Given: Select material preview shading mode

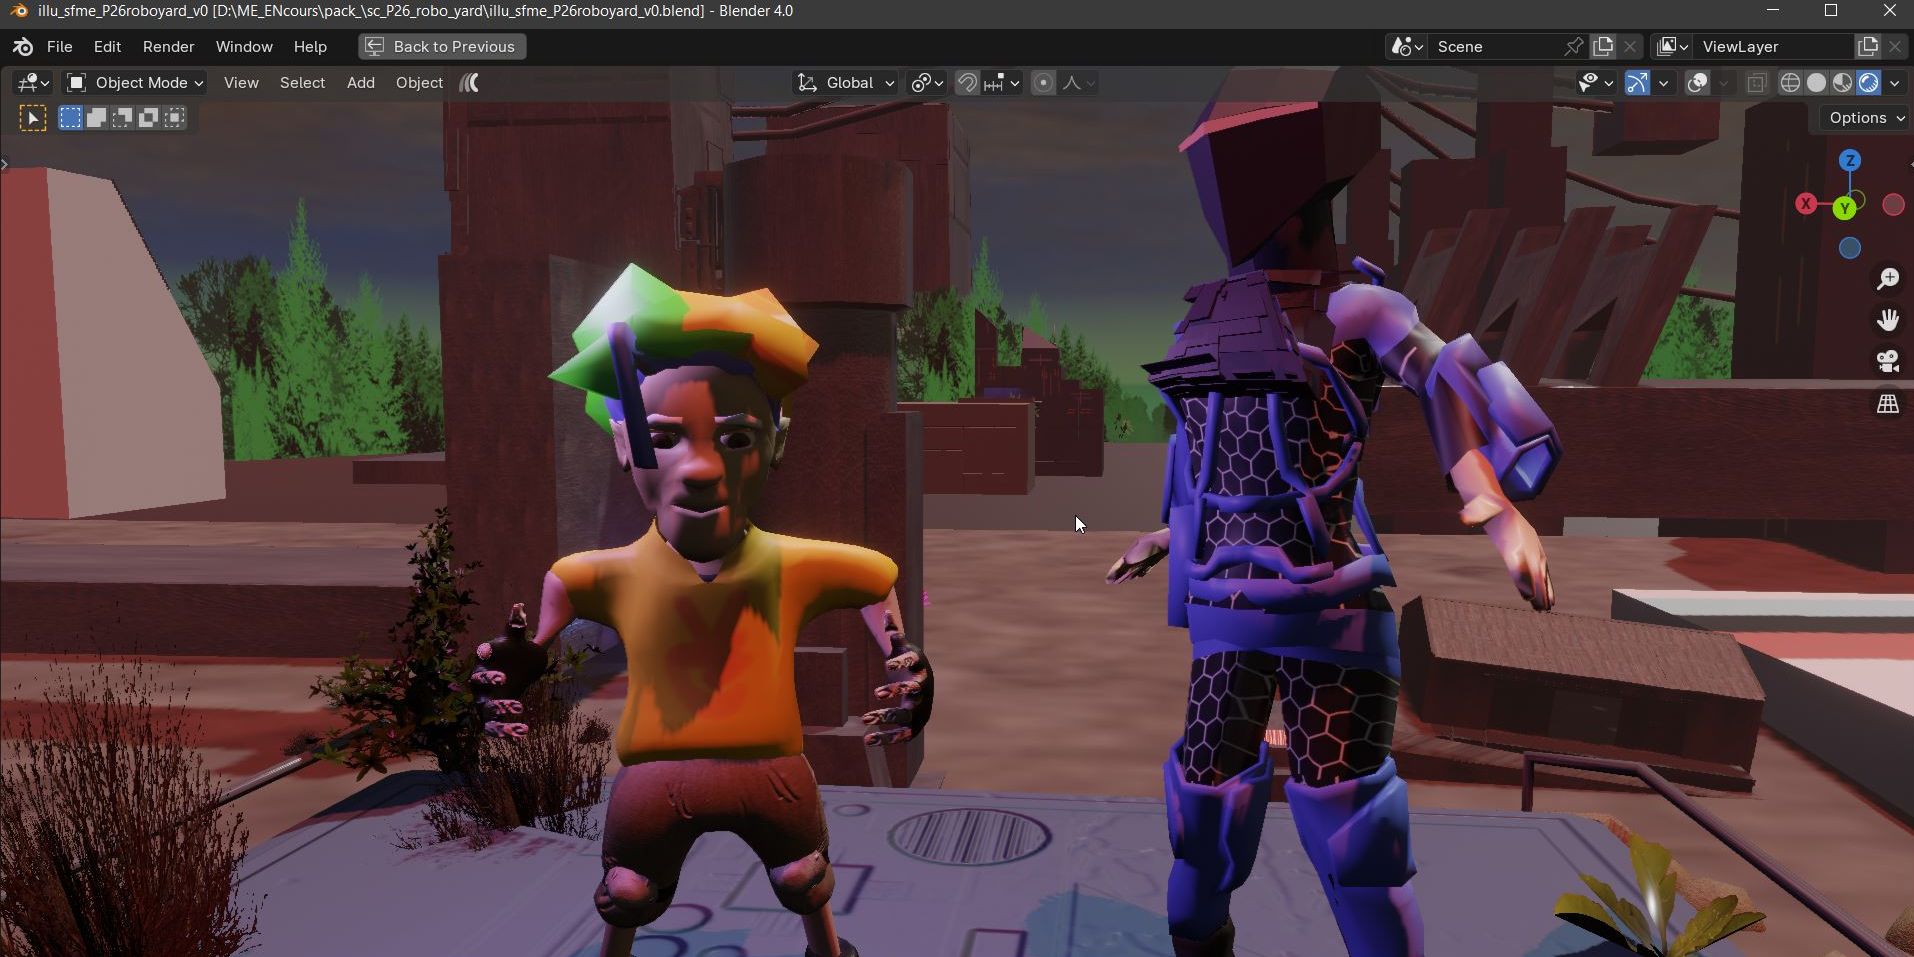Looking at the screenshot, I should click(1842, 83).
